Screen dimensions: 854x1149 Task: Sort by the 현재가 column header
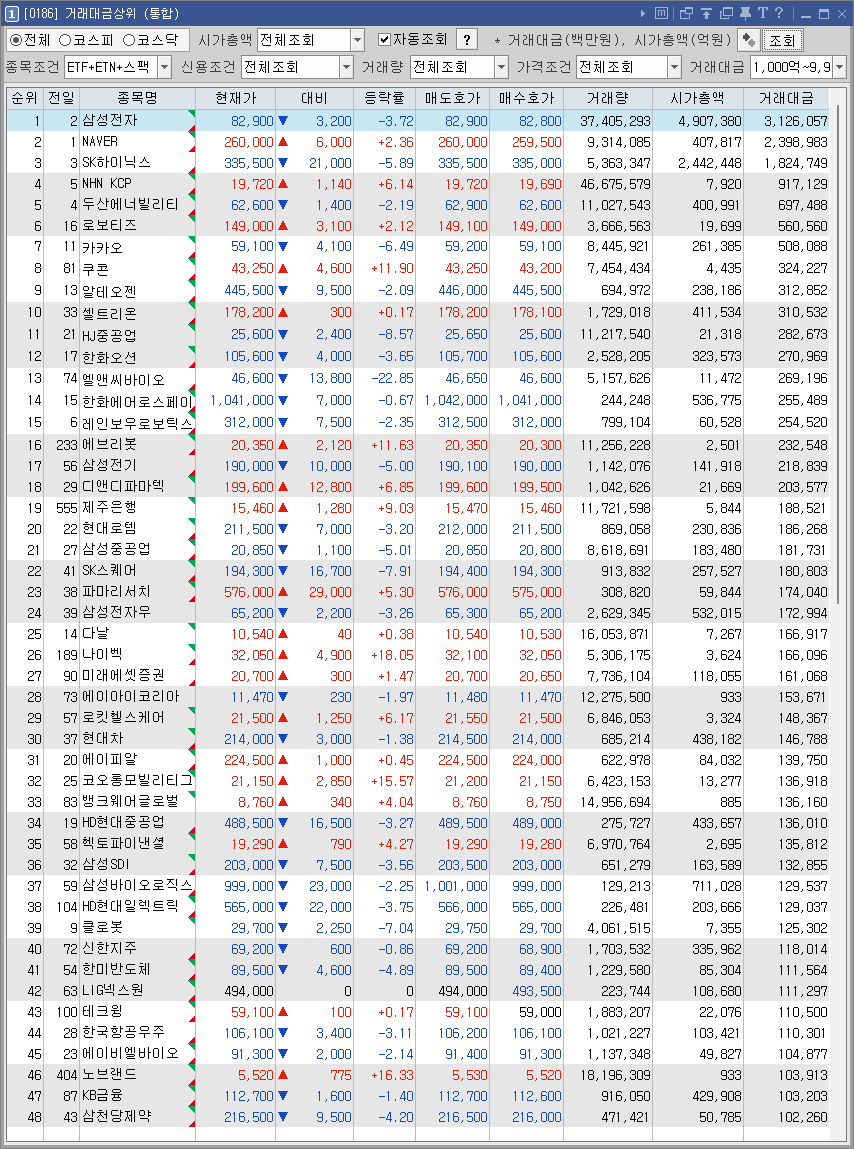click(x=236, y=98)
